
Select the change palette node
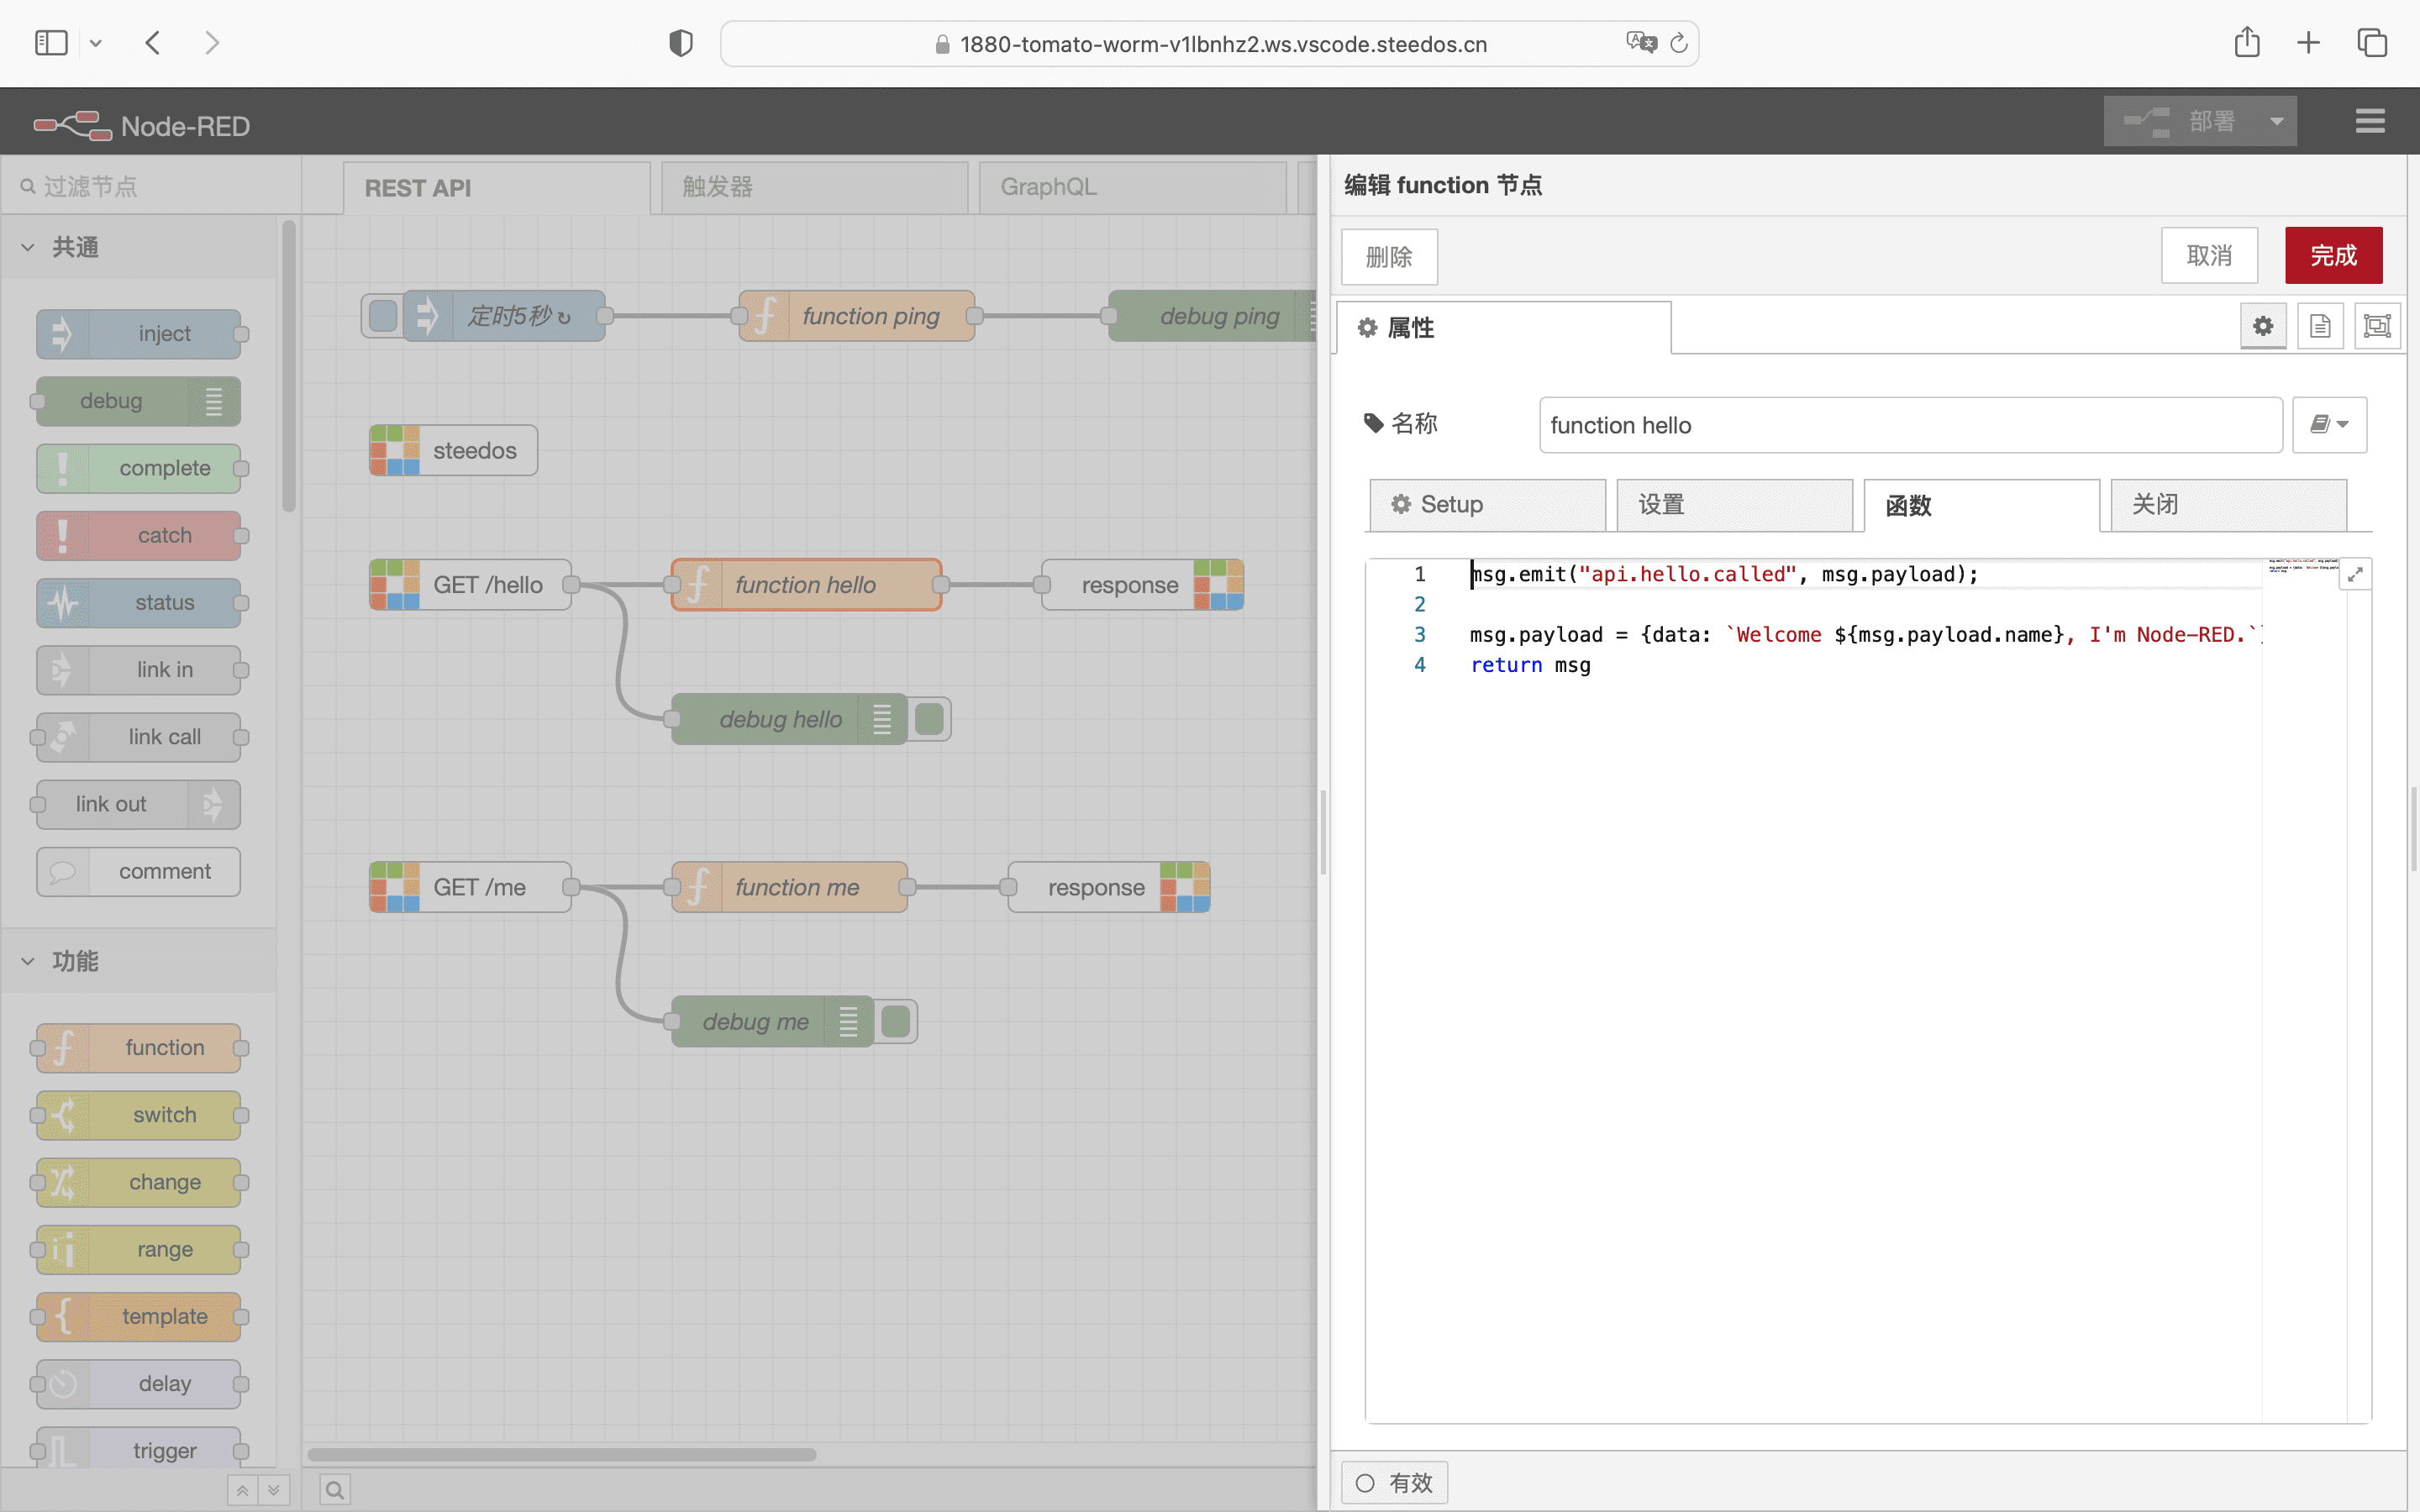(x=139, y=1182)
